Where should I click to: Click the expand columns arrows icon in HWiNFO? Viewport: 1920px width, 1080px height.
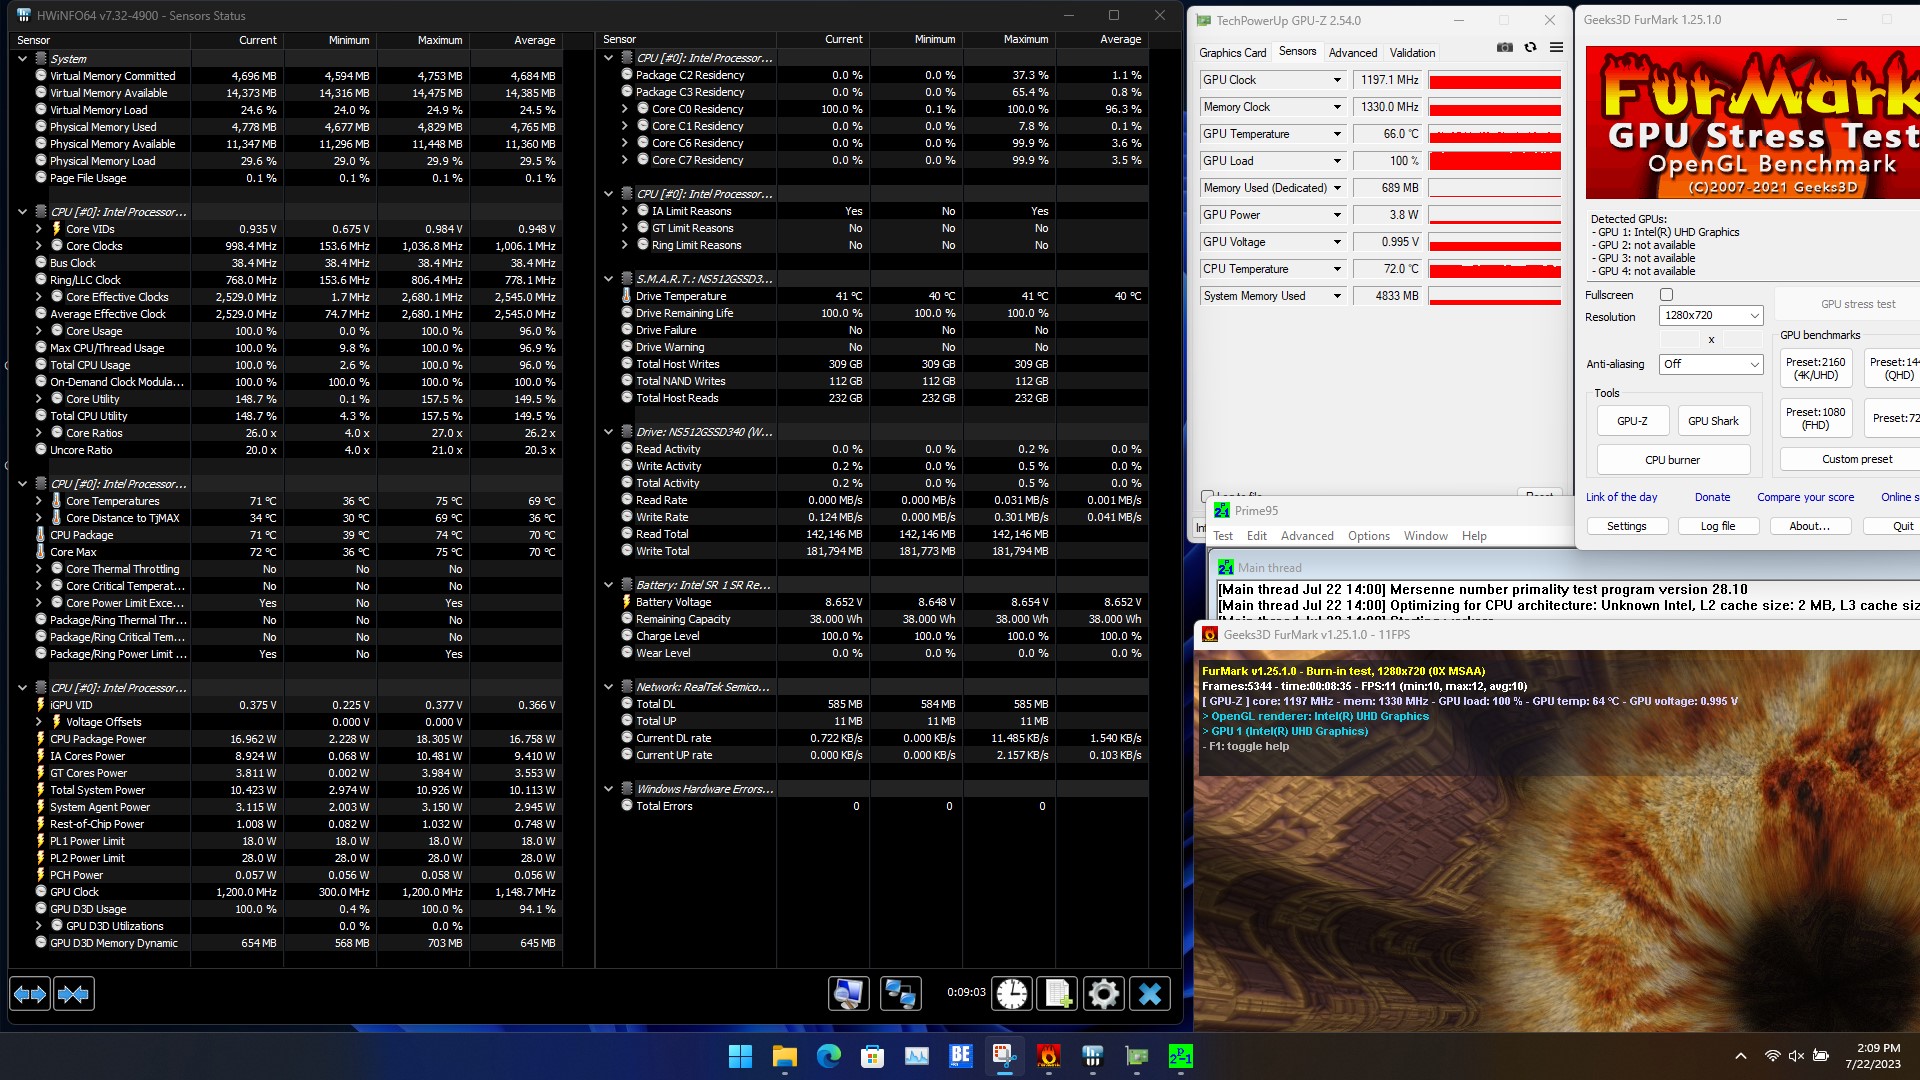tap(30, 994)
